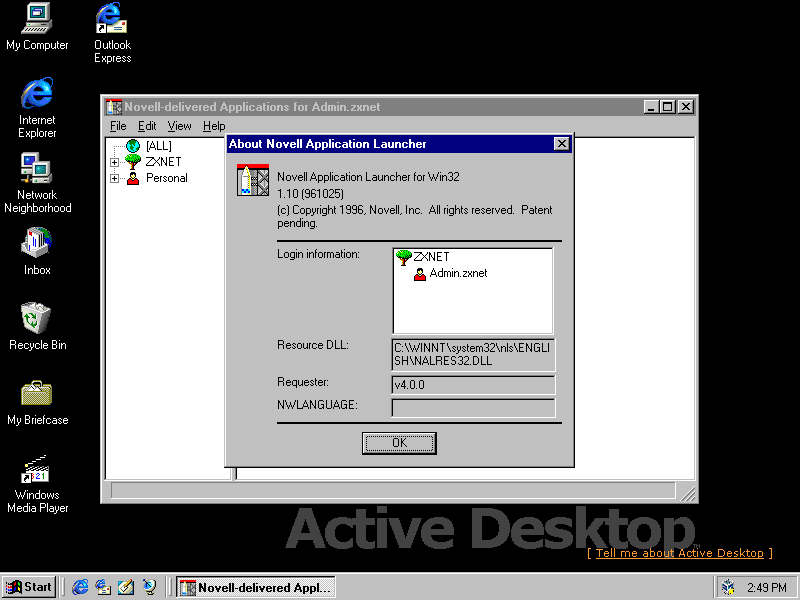Select Admin.zxnet text in Login information list

(458, 273)
